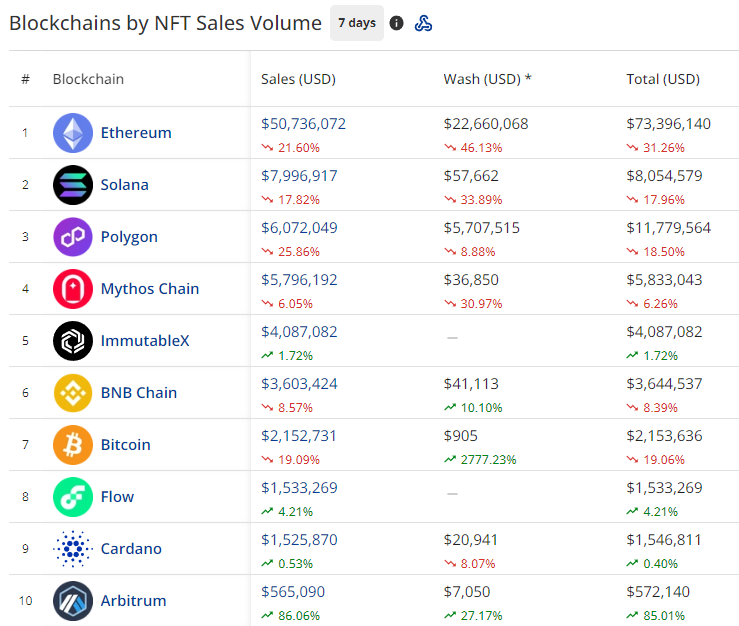Open the ImmutableX blockchain link

point(145,341)
